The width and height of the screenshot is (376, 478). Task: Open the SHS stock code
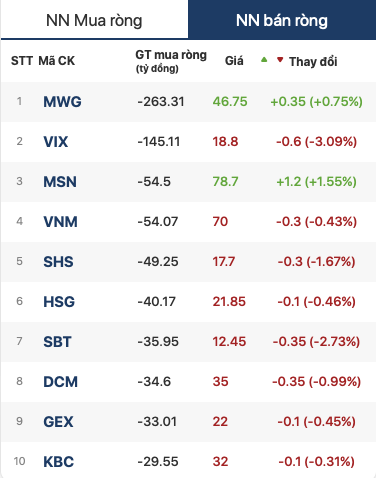tap(58, 262)
